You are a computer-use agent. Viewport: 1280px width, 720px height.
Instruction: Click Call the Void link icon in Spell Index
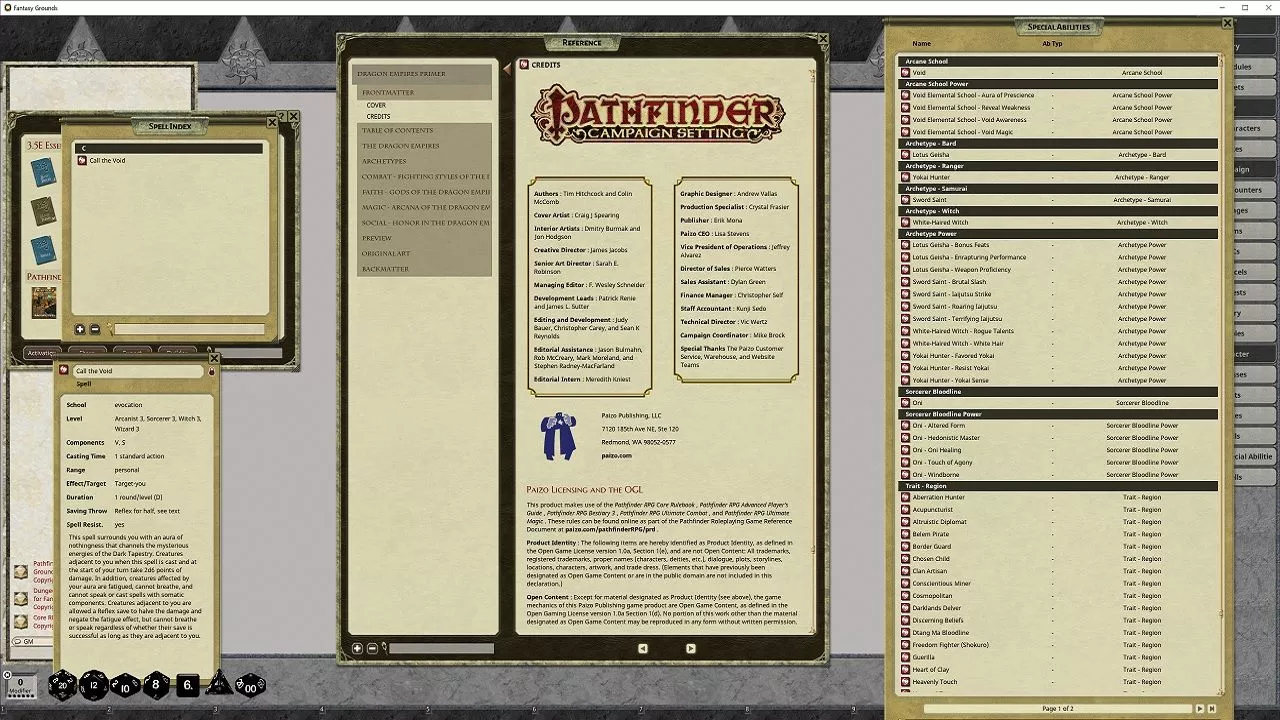click(82, 160)
